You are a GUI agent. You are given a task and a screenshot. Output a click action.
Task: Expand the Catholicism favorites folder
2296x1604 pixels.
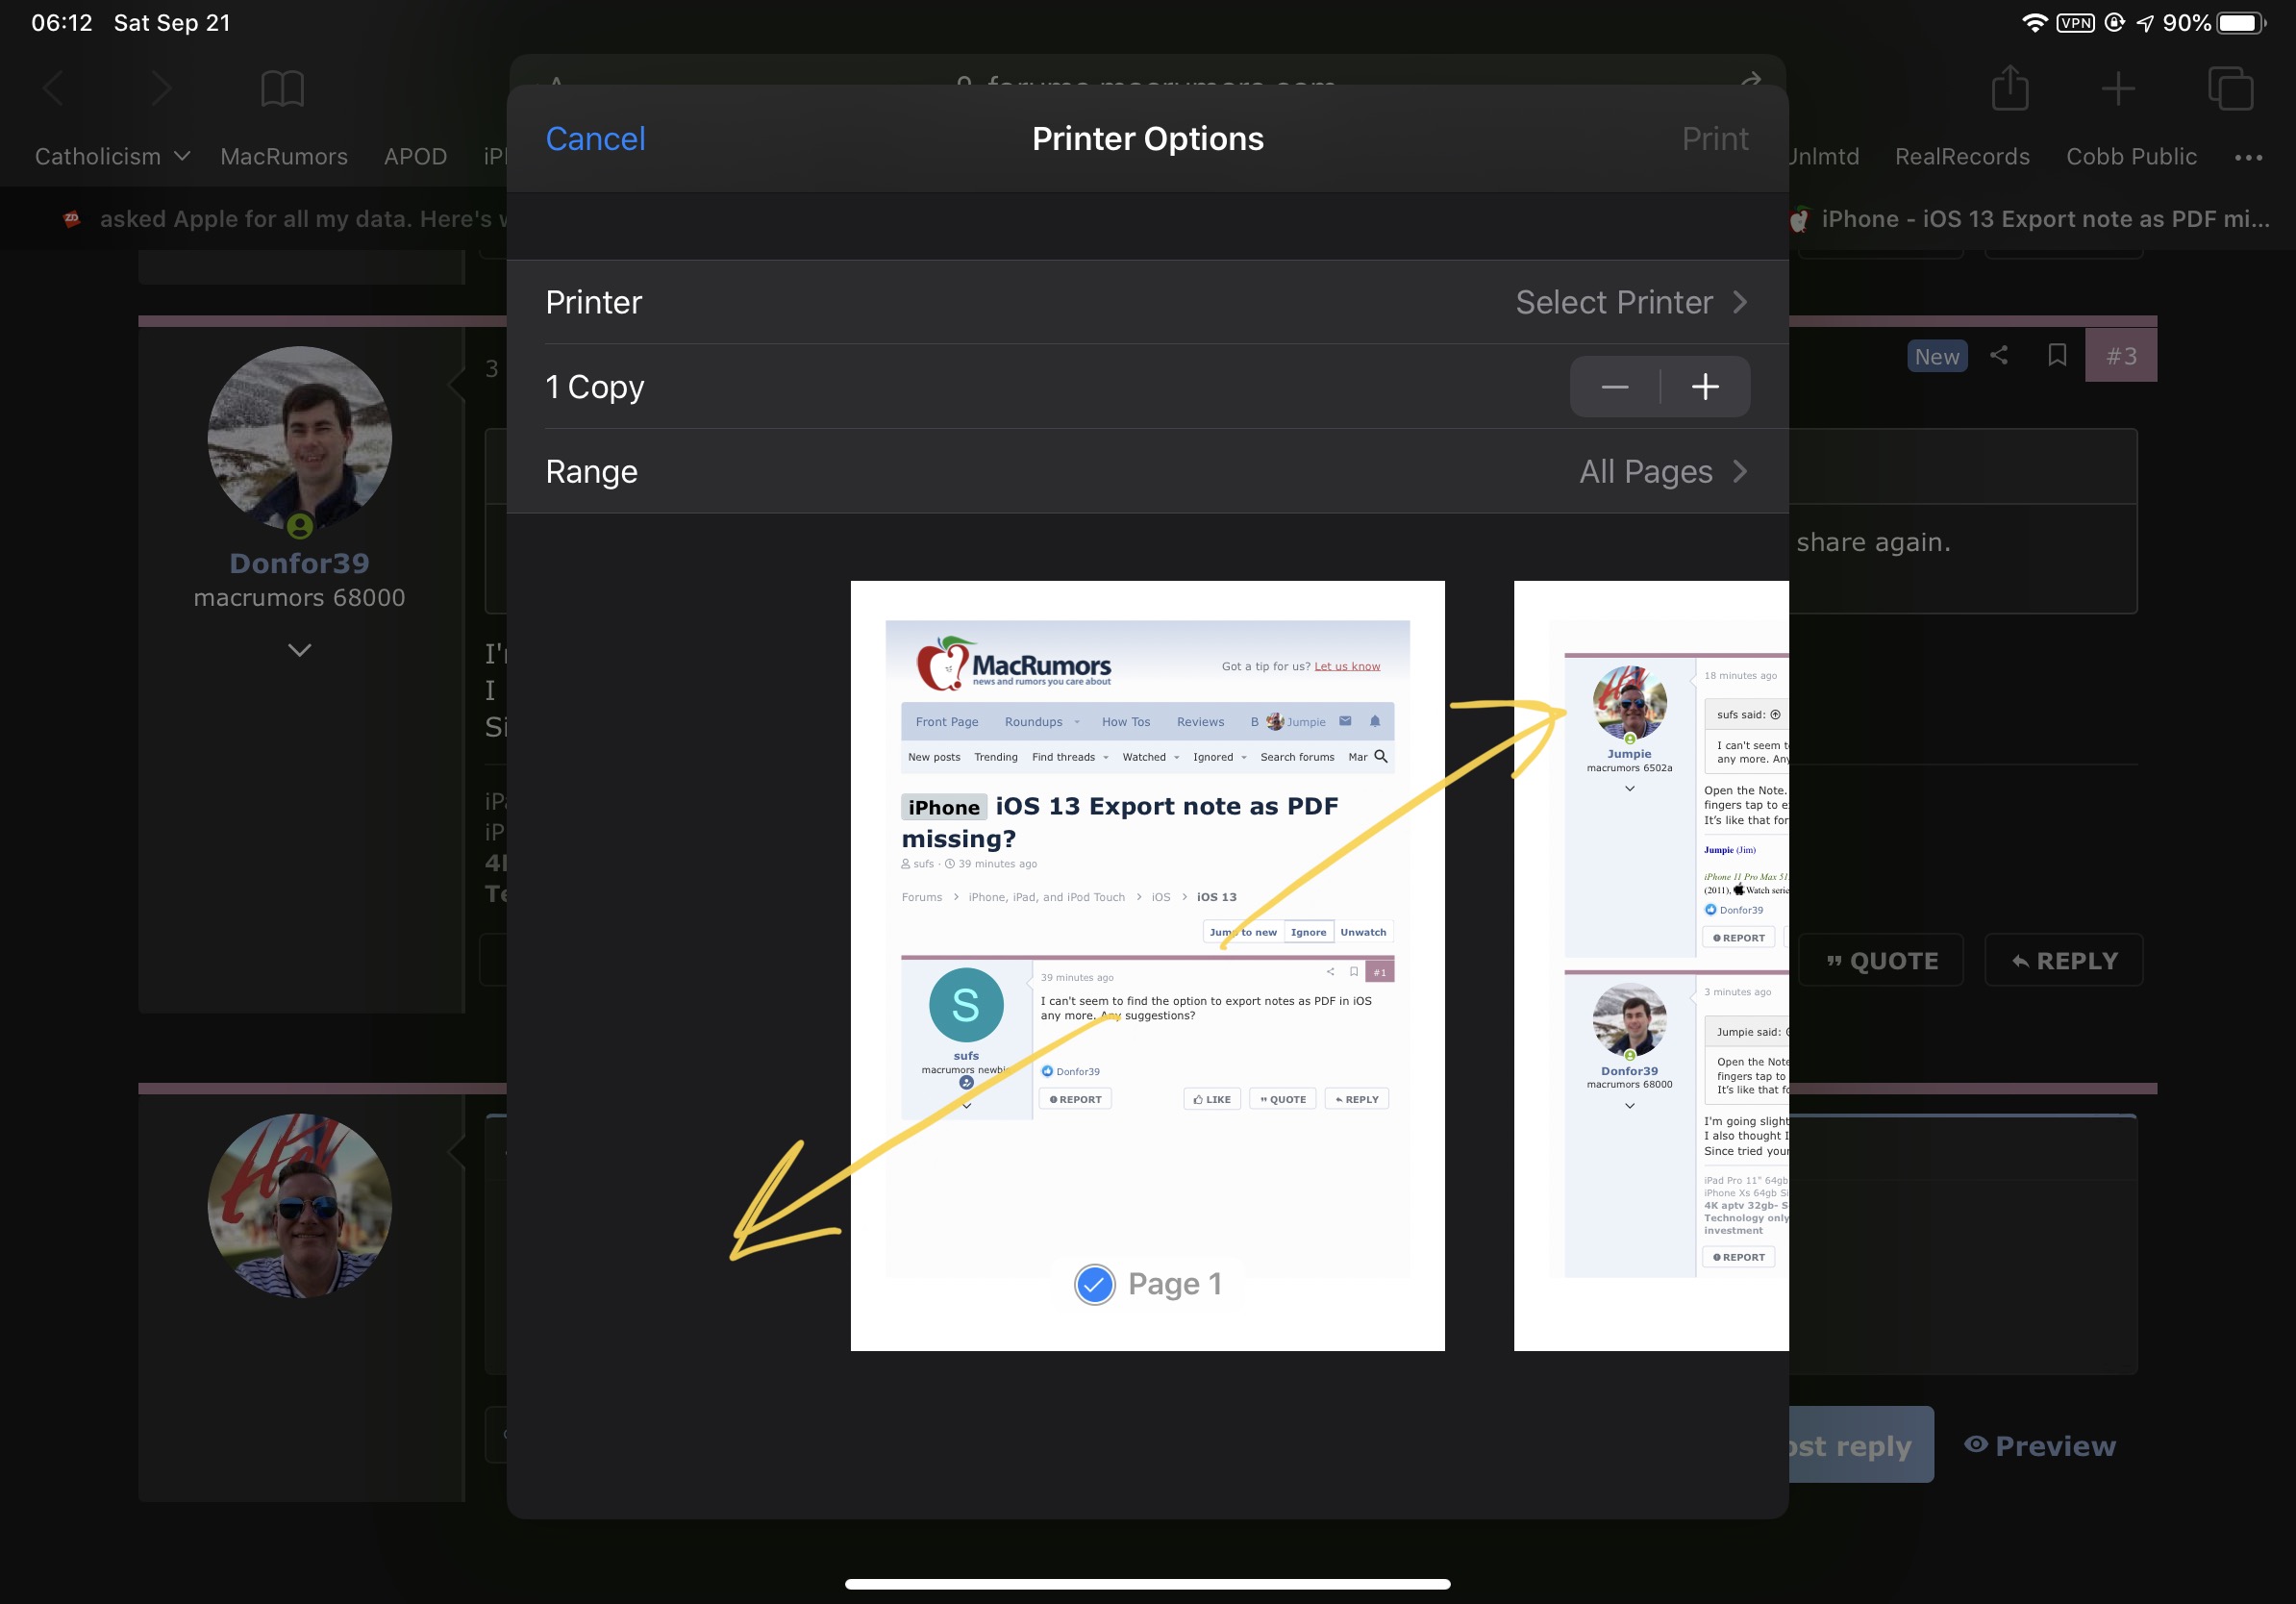112,157
